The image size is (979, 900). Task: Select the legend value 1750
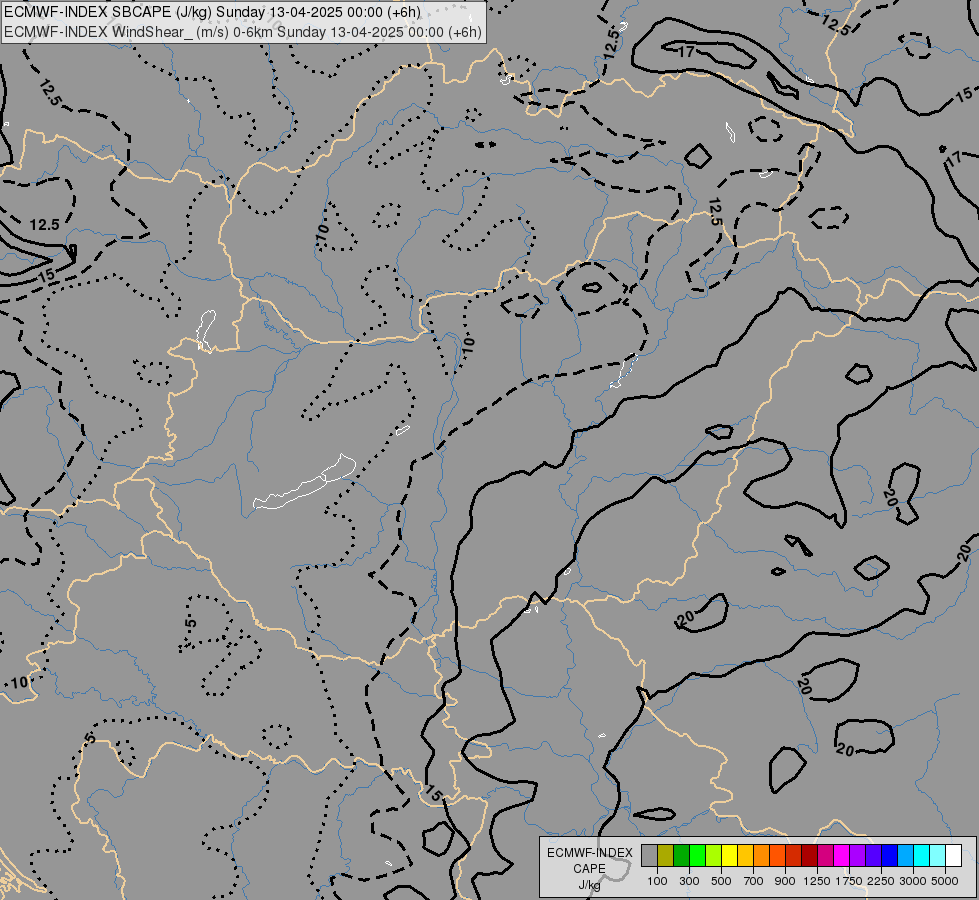coord(849,881)
